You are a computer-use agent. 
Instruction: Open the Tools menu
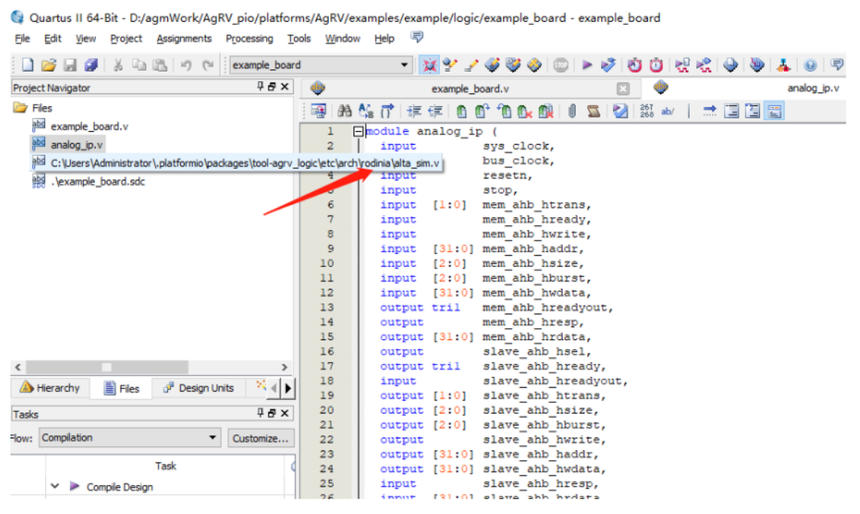pyautogui.click(x=299, y=38)
